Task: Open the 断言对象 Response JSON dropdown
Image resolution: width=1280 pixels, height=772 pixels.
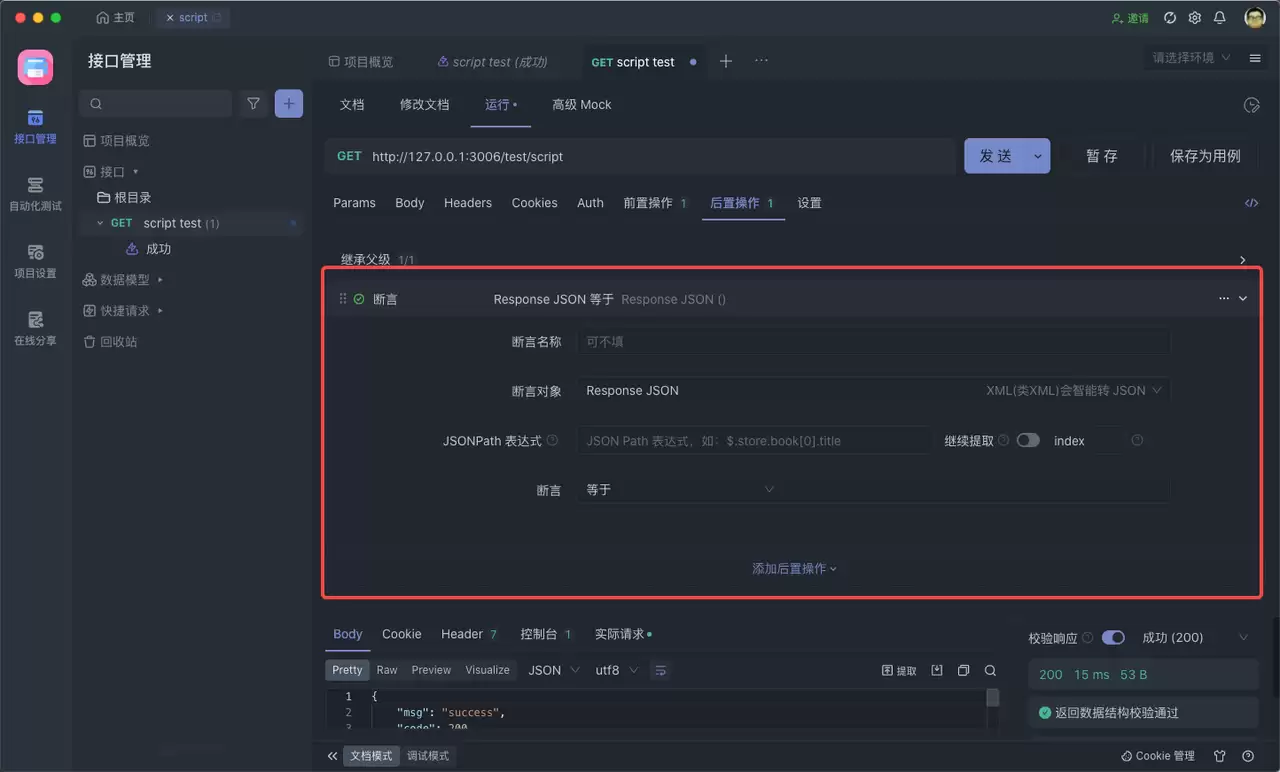Action: coord(873,390)
